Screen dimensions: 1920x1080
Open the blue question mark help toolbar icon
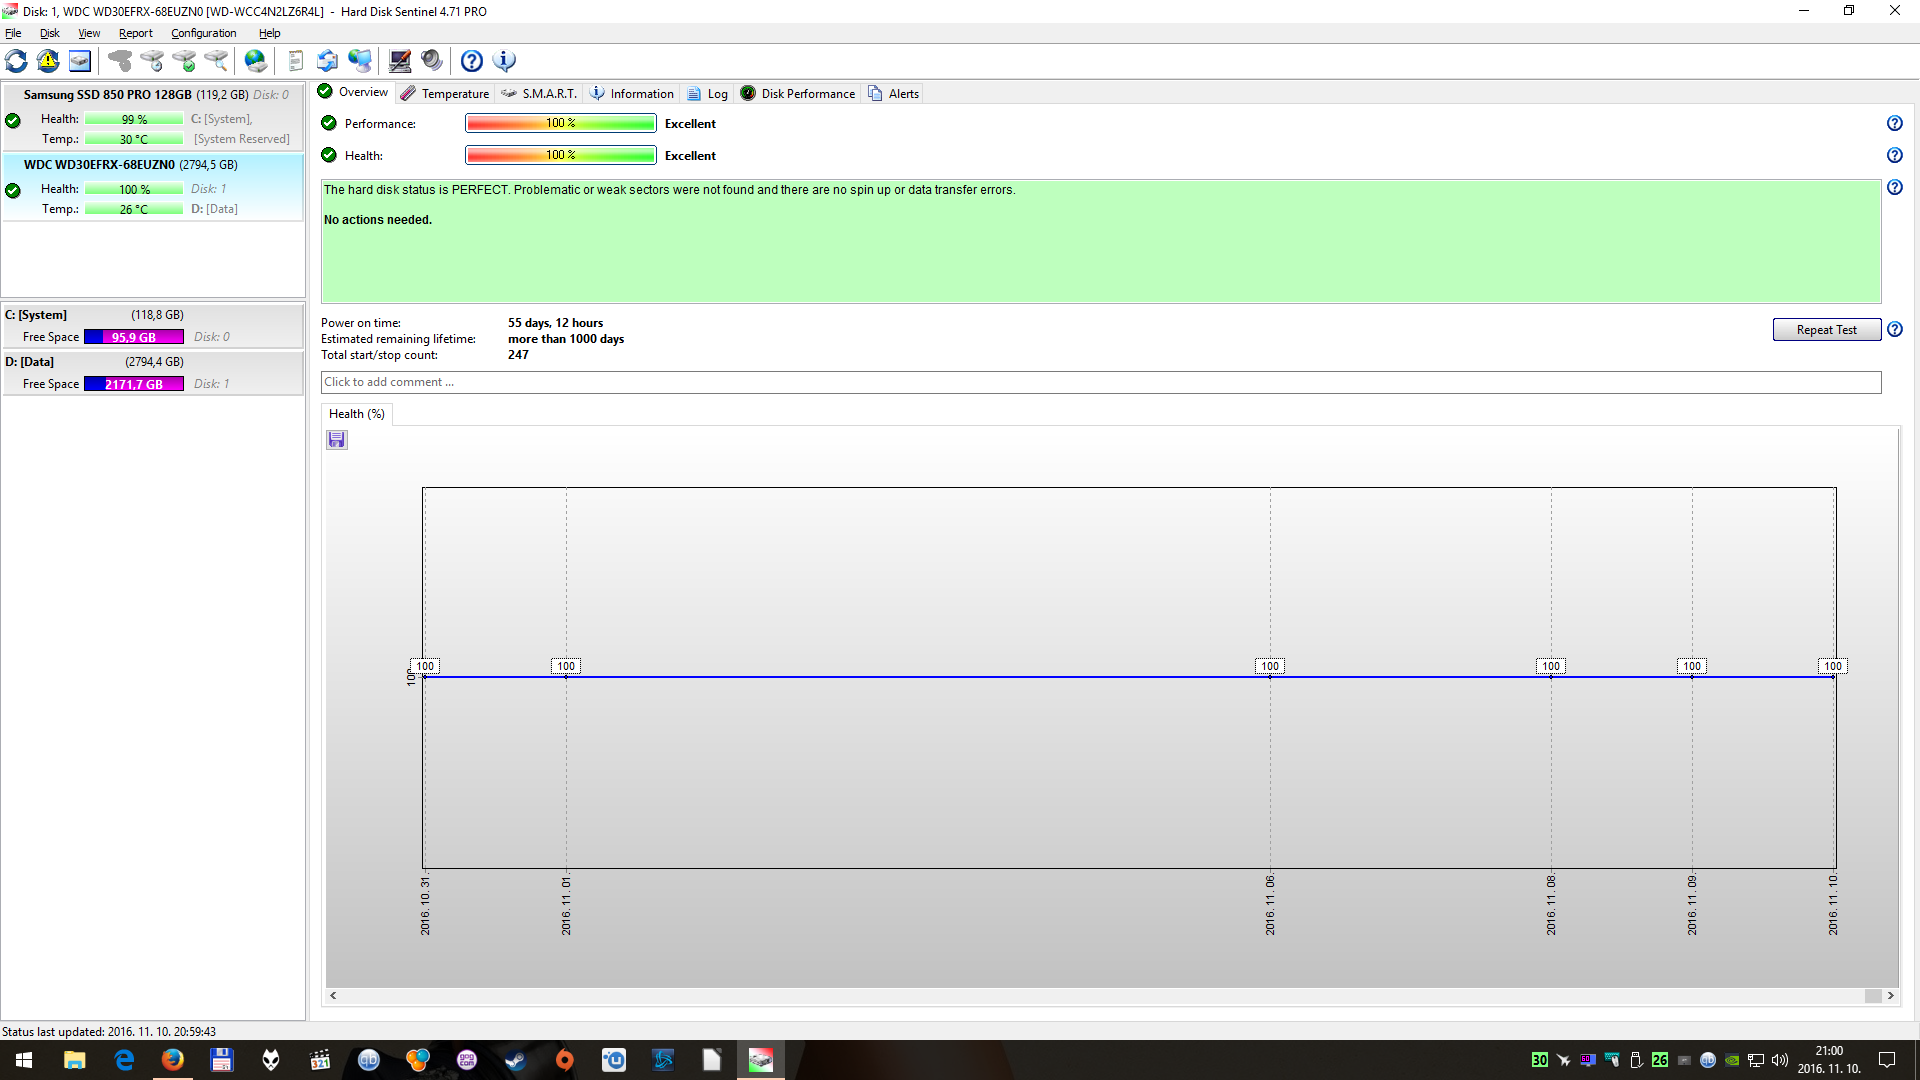point(472,61)
